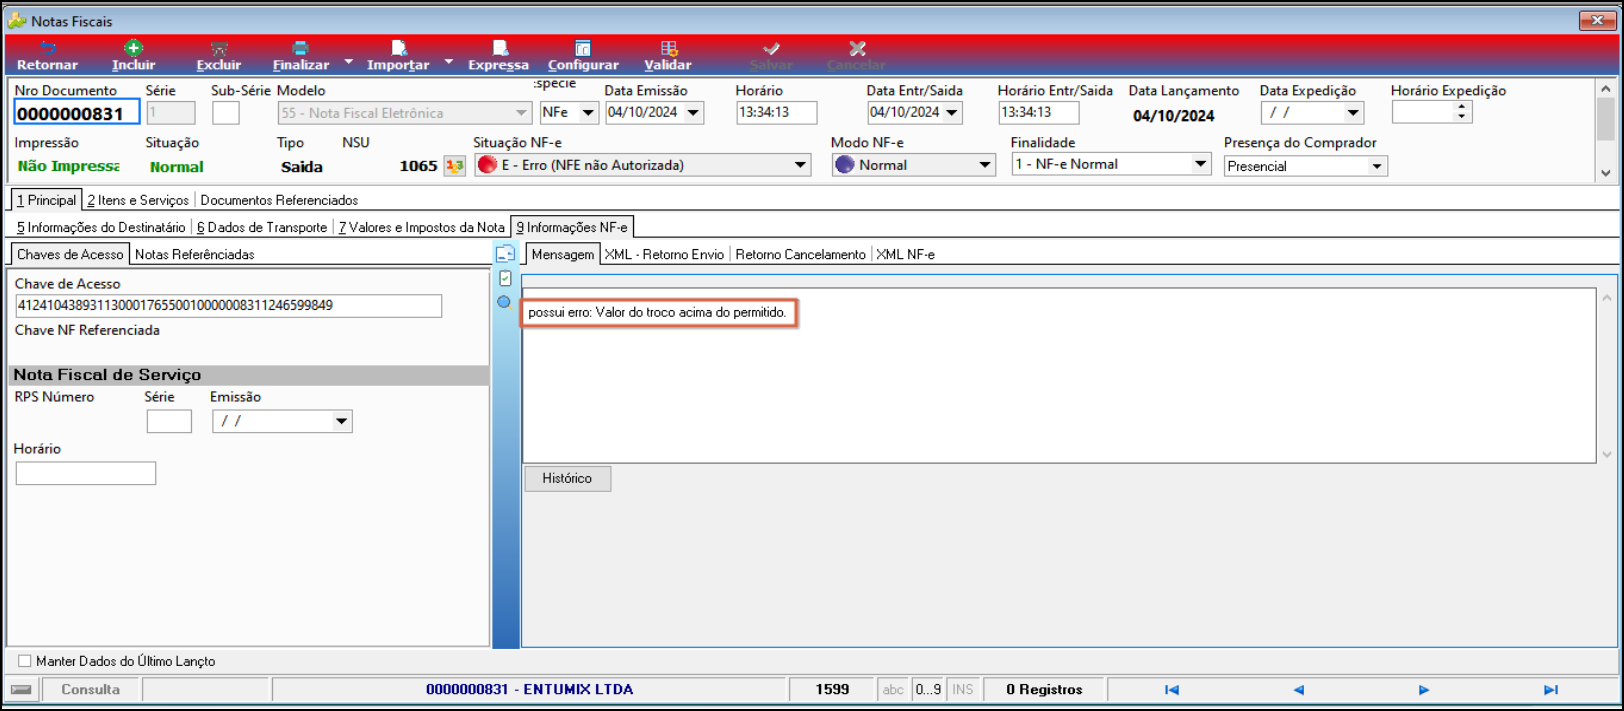
Task: Click the Importar document button
Action: pos(398,56)
